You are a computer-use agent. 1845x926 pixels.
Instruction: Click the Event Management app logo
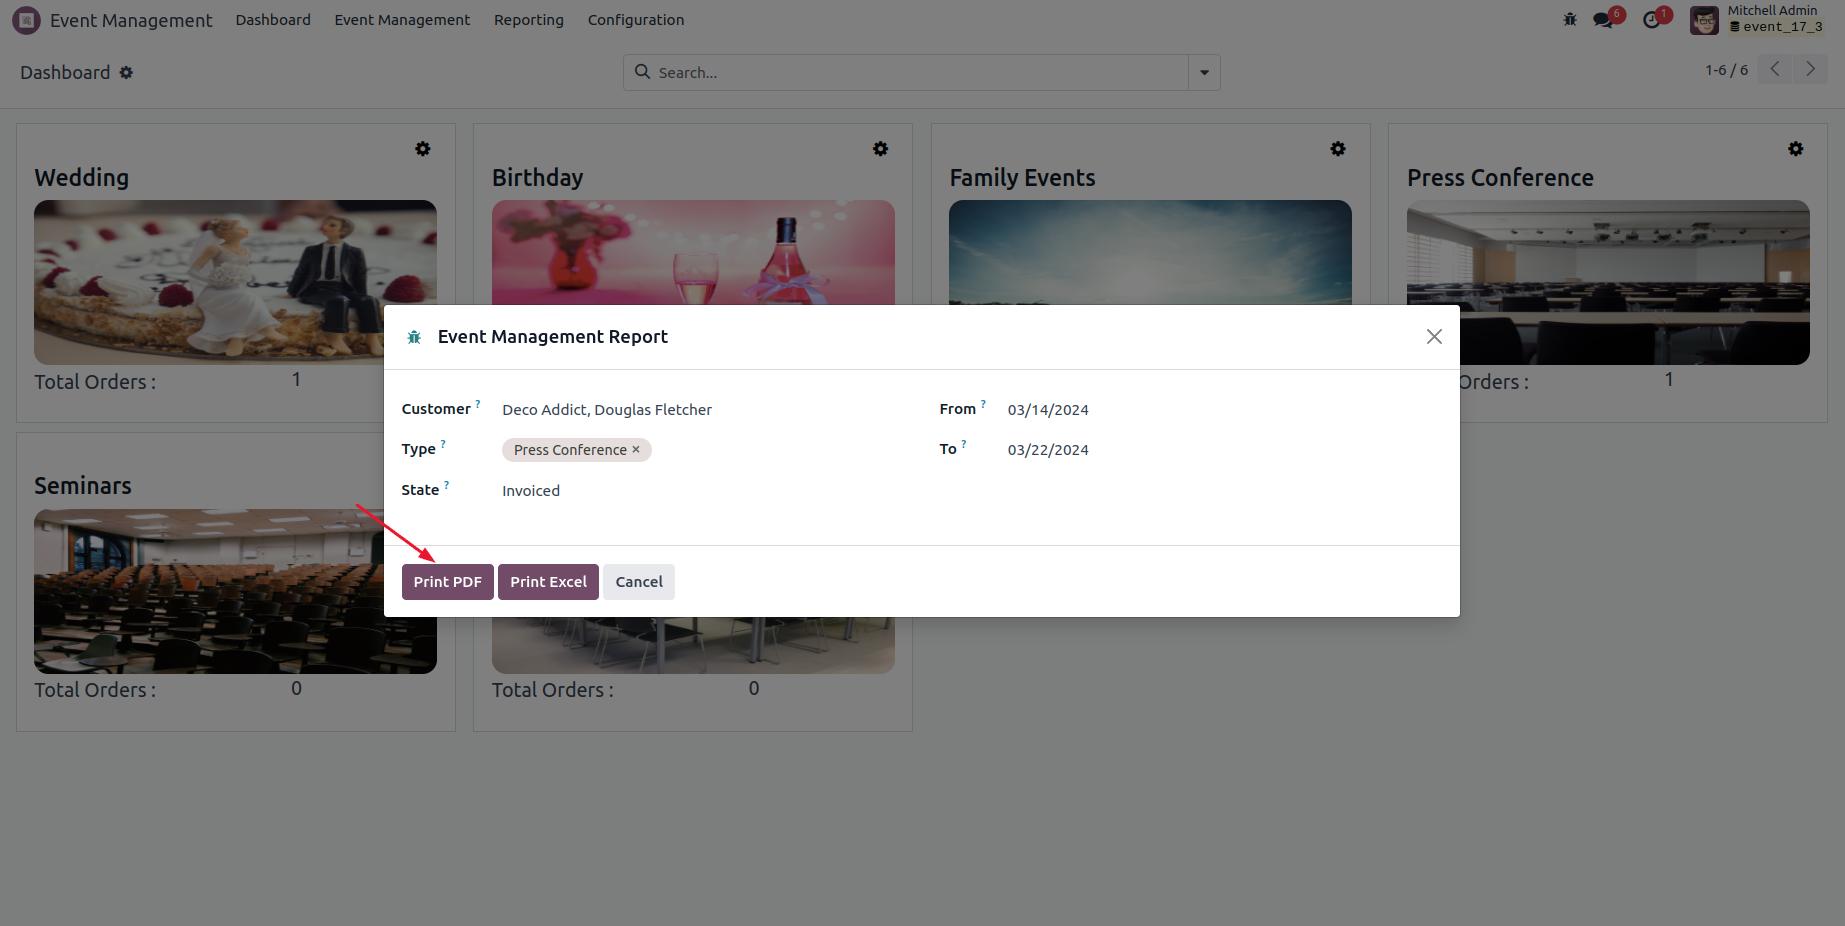[26, 20]
